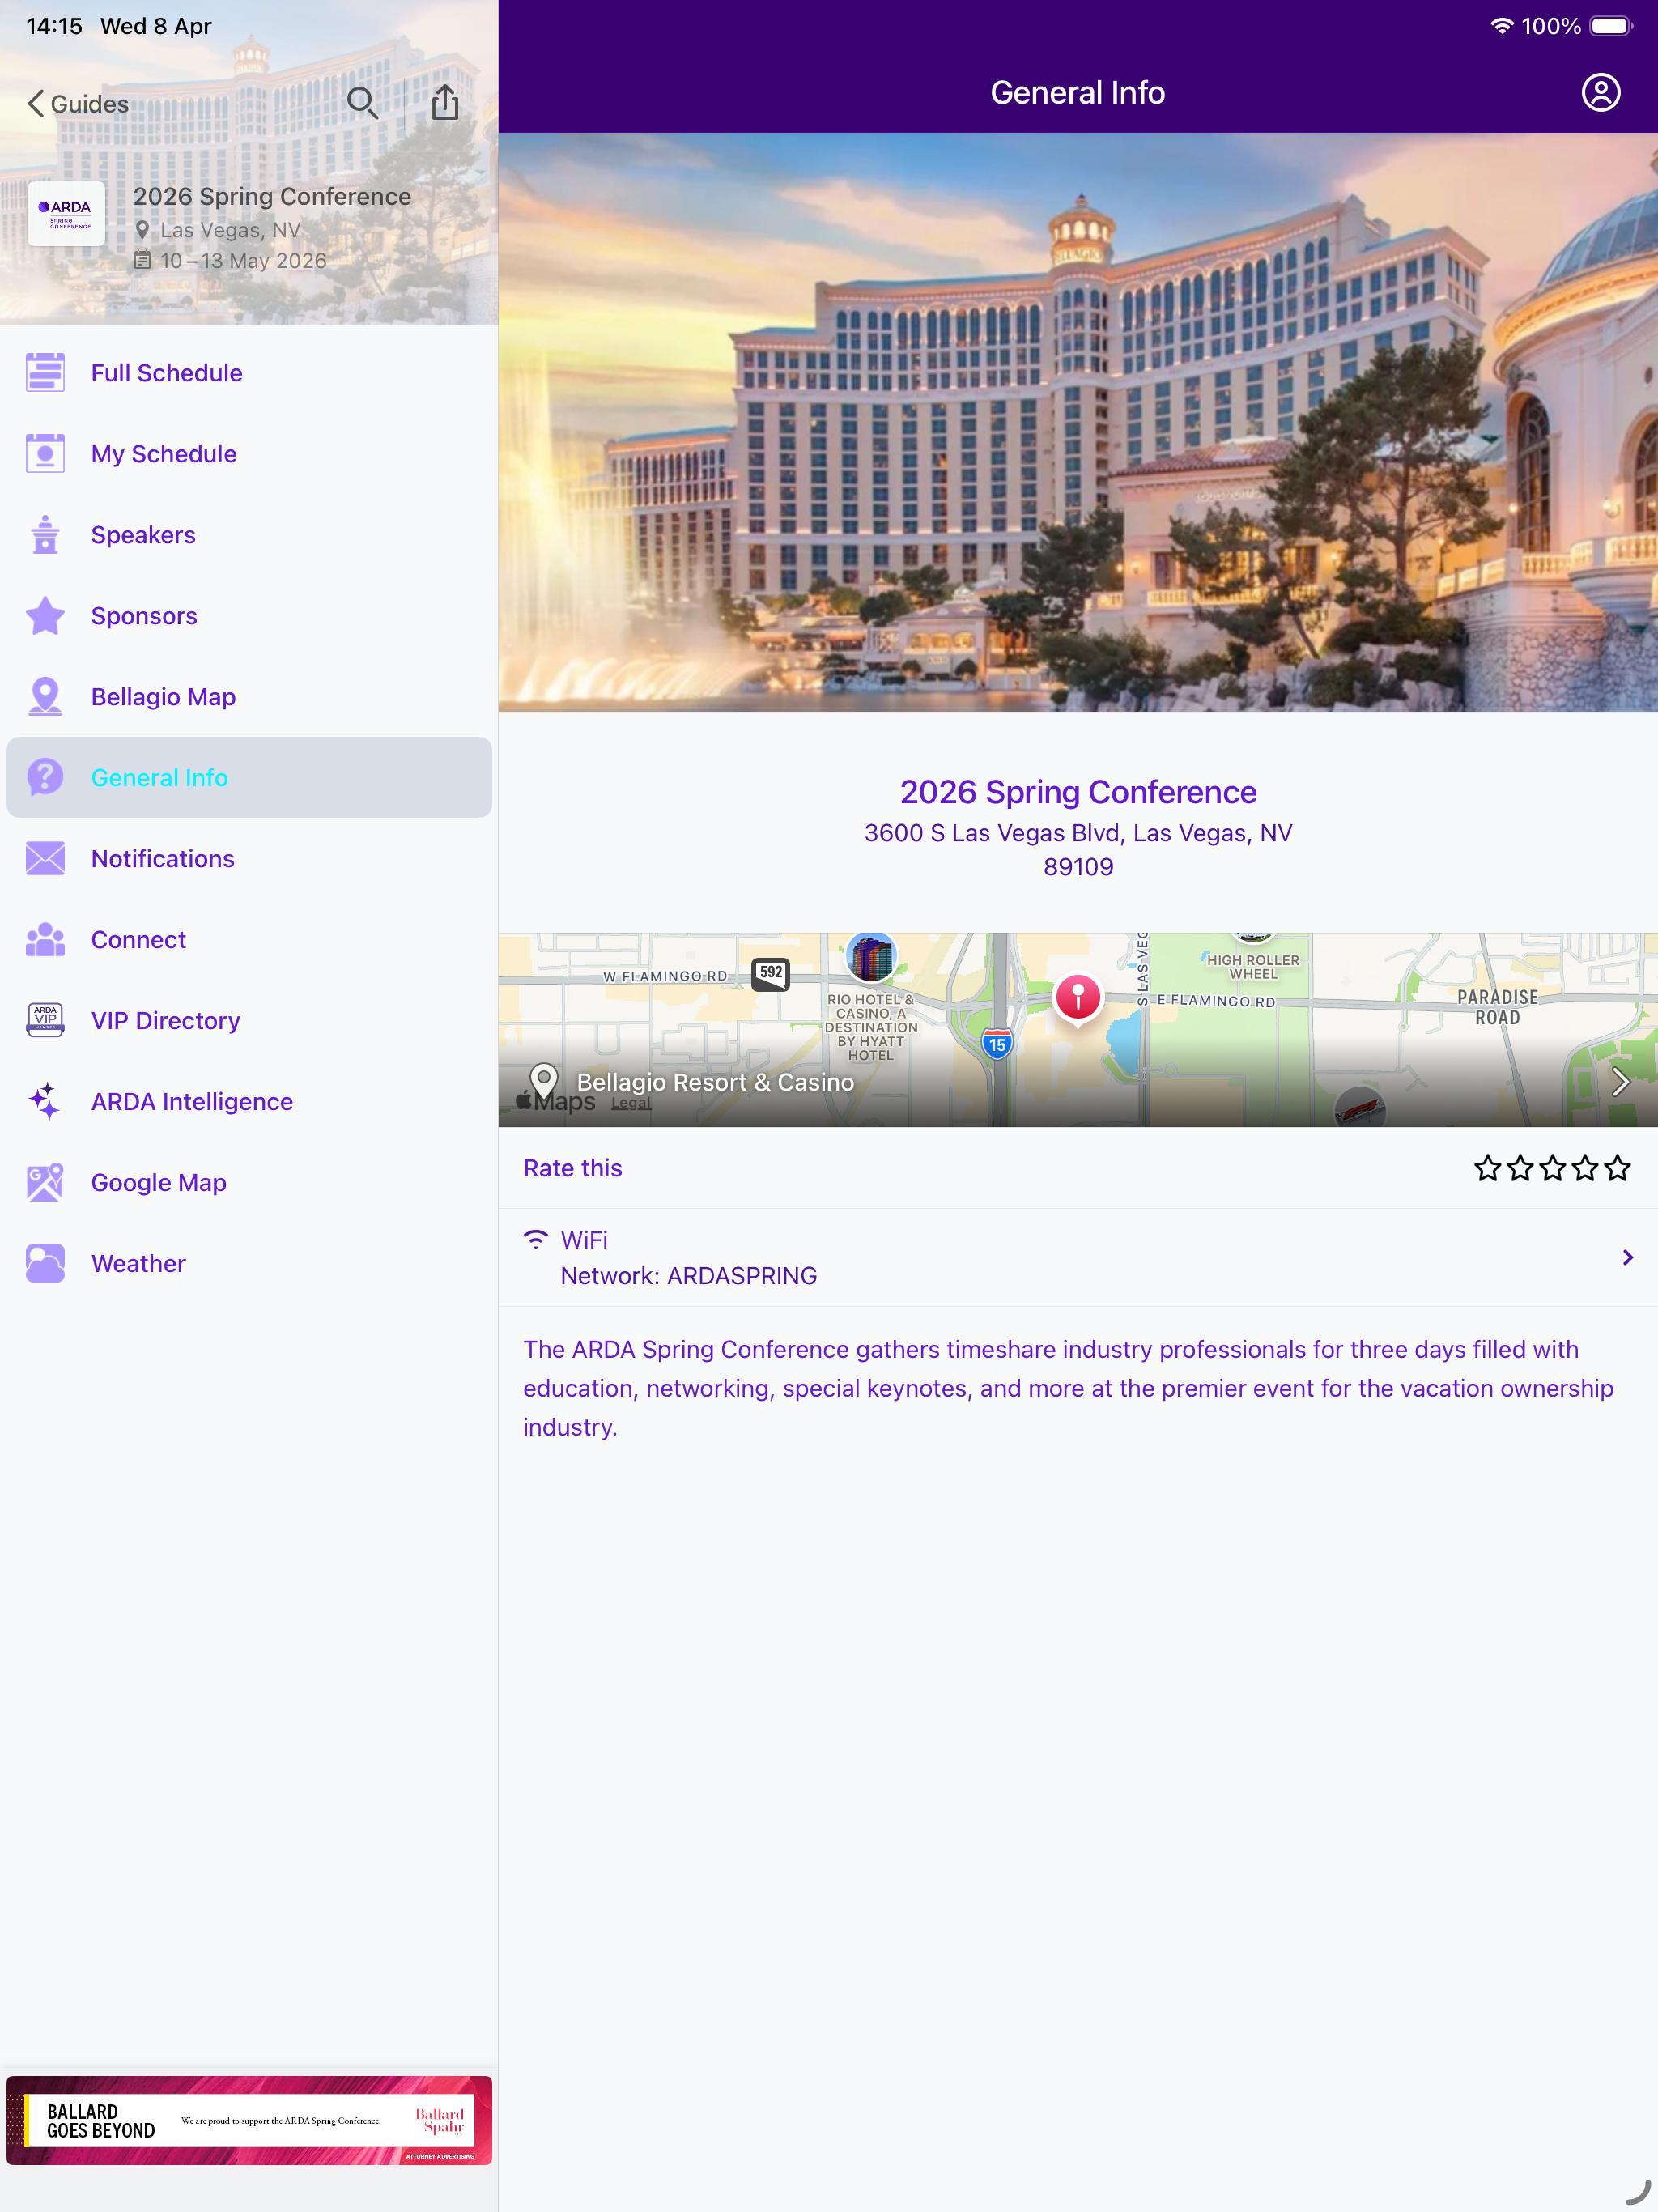This screenshot has height=2212, width=1658.
Task: Rate with the fifth star
Action: click(x=1617, y=1167)
